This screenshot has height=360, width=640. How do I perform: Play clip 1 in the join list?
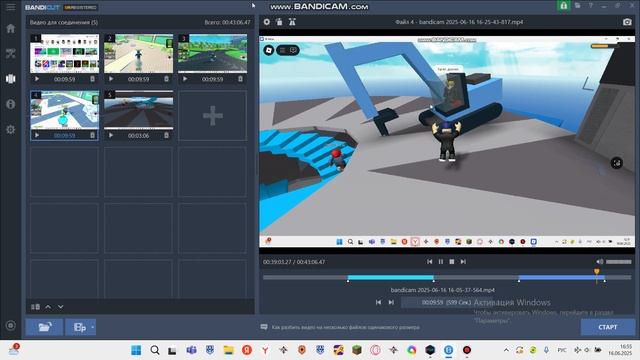[x=37, y=79]
